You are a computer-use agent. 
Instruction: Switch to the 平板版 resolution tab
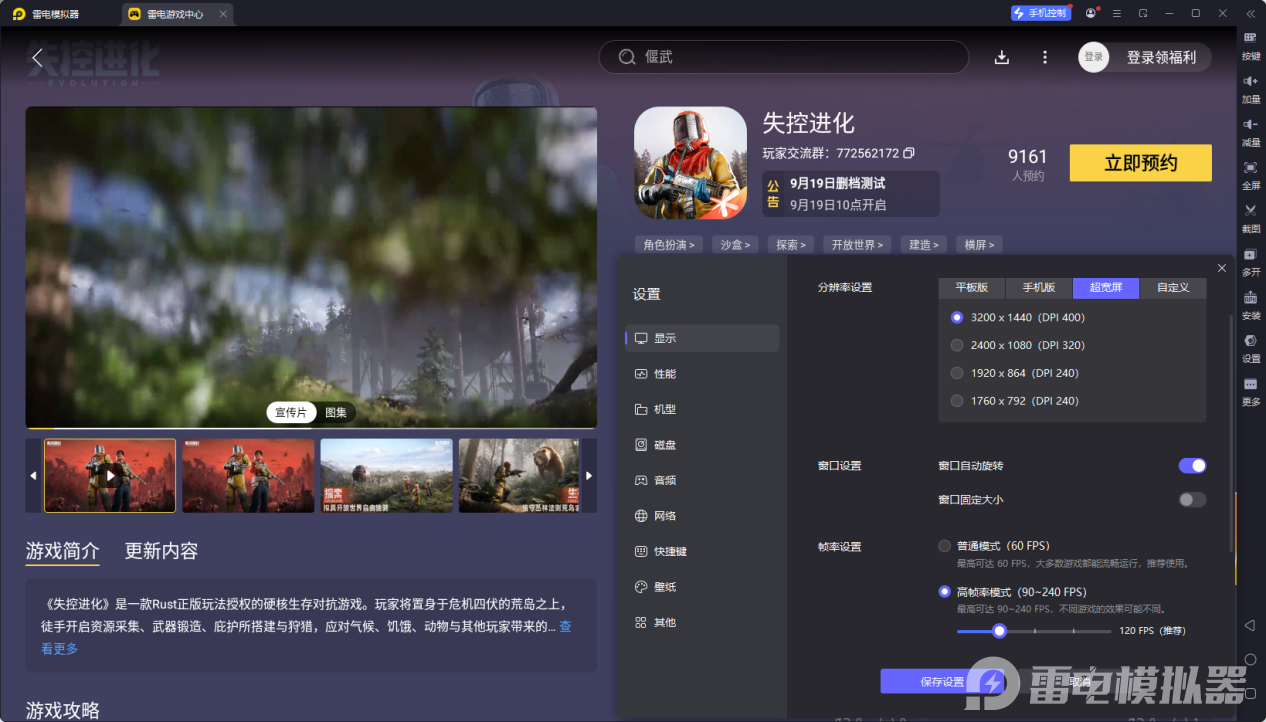[x=971, y=288]
